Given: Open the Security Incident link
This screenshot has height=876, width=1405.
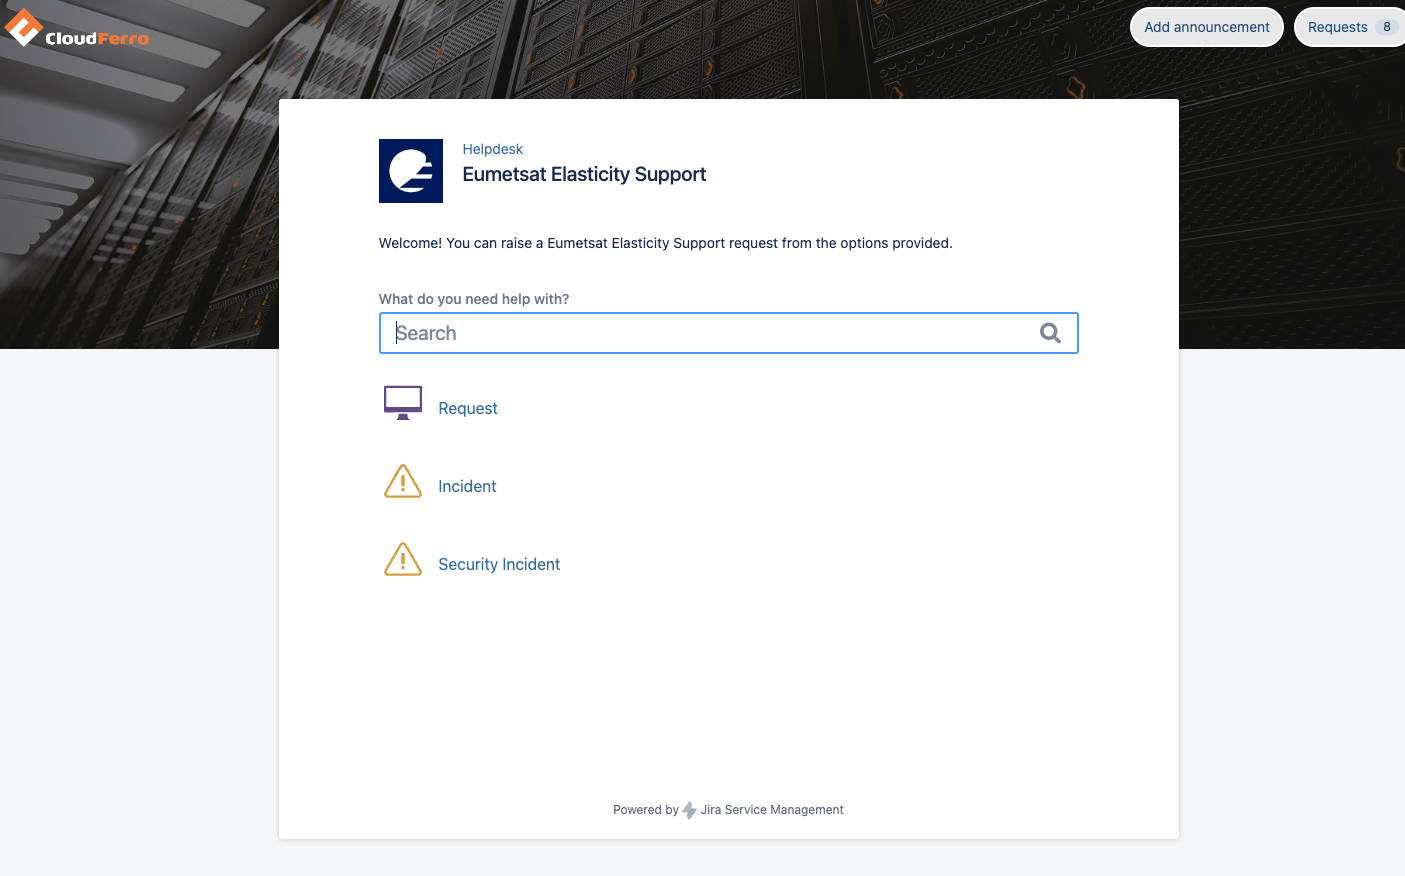Looking at the screenshot, I should (x=499, y=564).
